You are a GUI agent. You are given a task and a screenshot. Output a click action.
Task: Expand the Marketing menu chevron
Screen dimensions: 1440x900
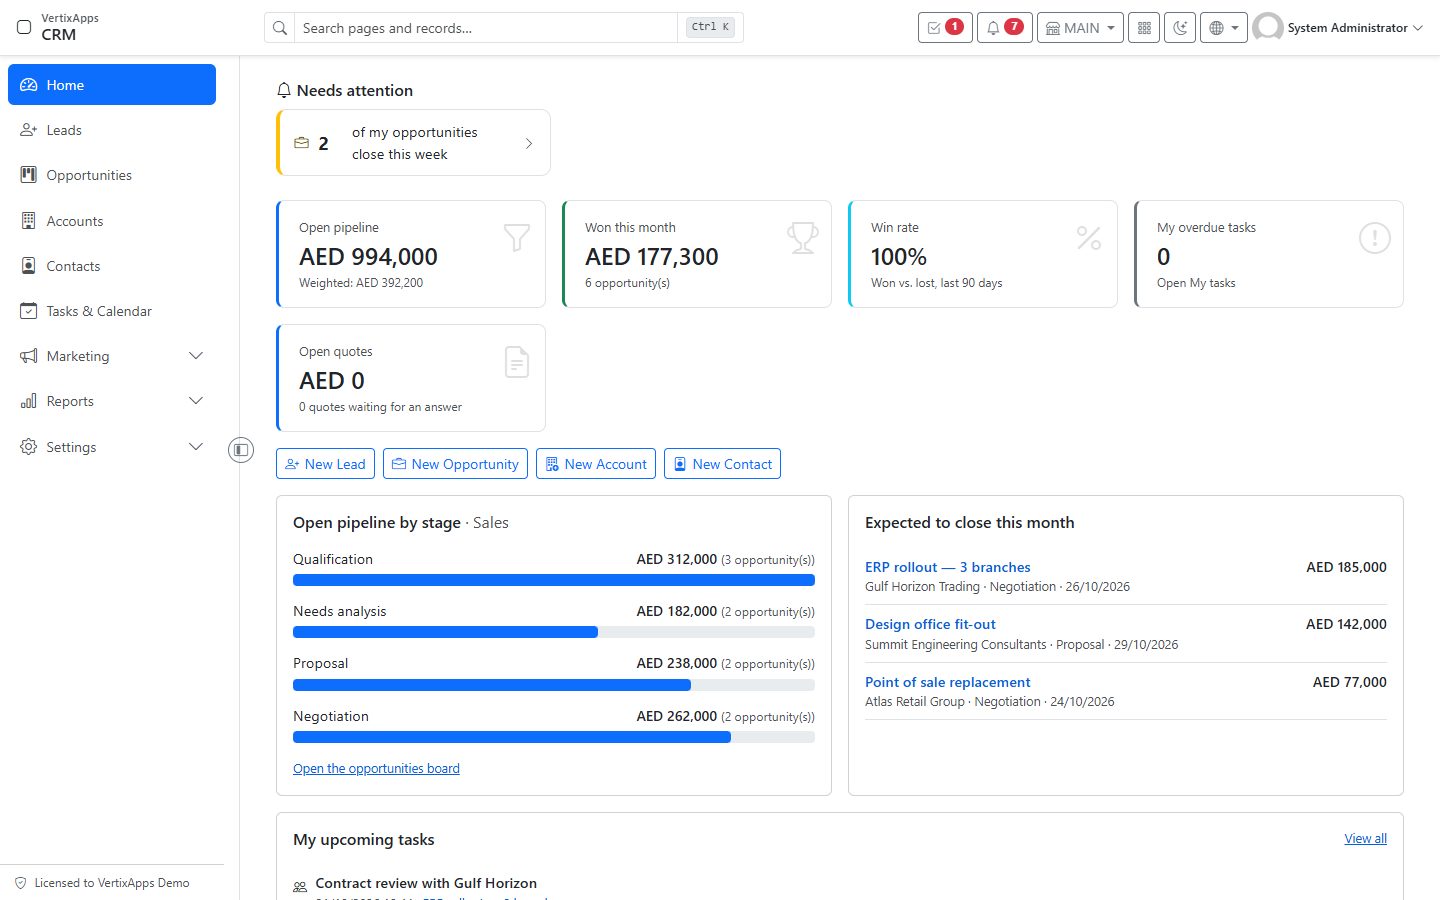196,356
